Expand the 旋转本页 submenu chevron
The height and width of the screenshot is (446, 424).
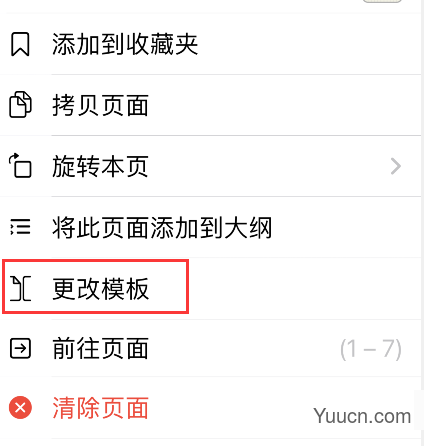[396, 166]
